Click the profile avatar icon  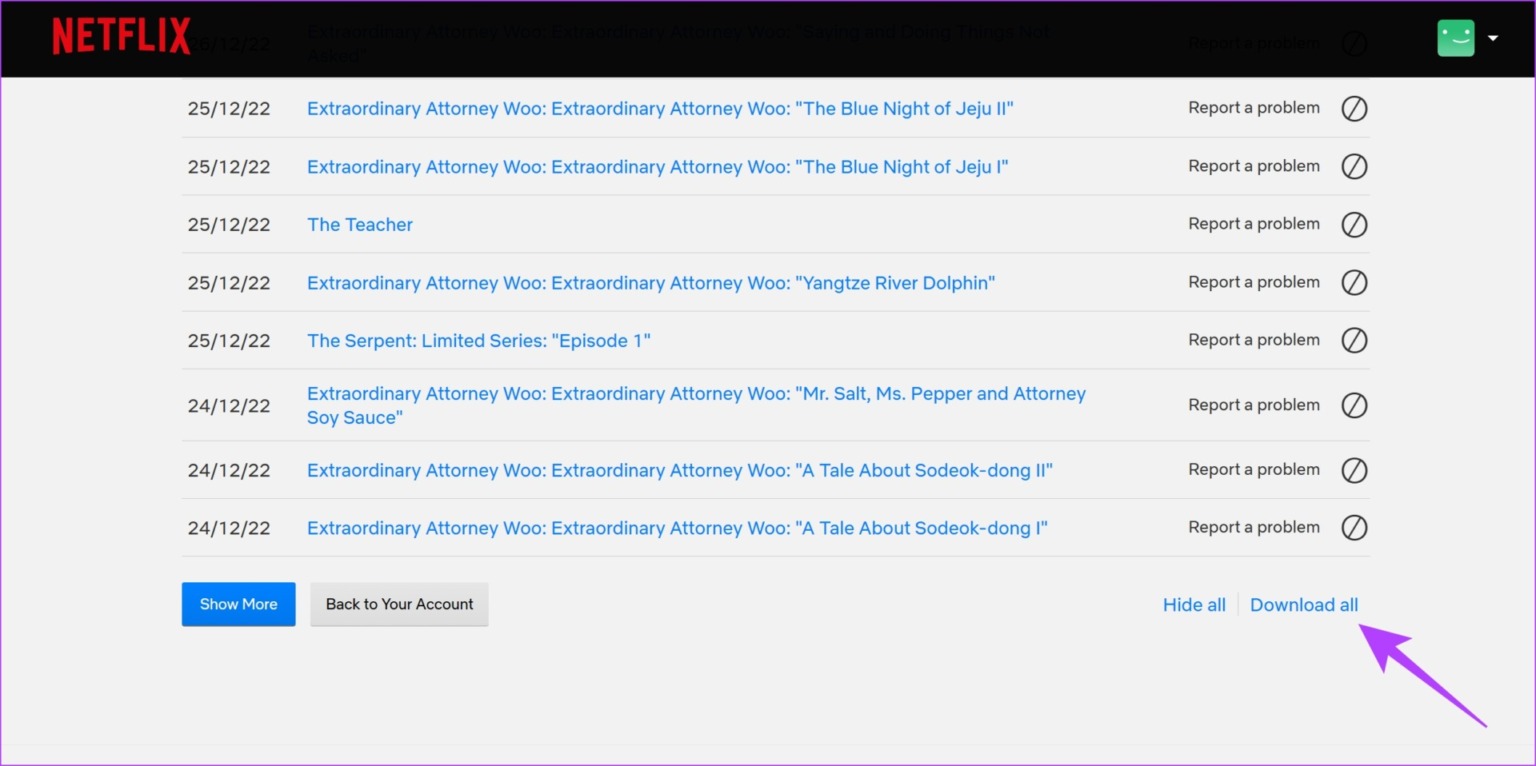tap(1456, 37)
